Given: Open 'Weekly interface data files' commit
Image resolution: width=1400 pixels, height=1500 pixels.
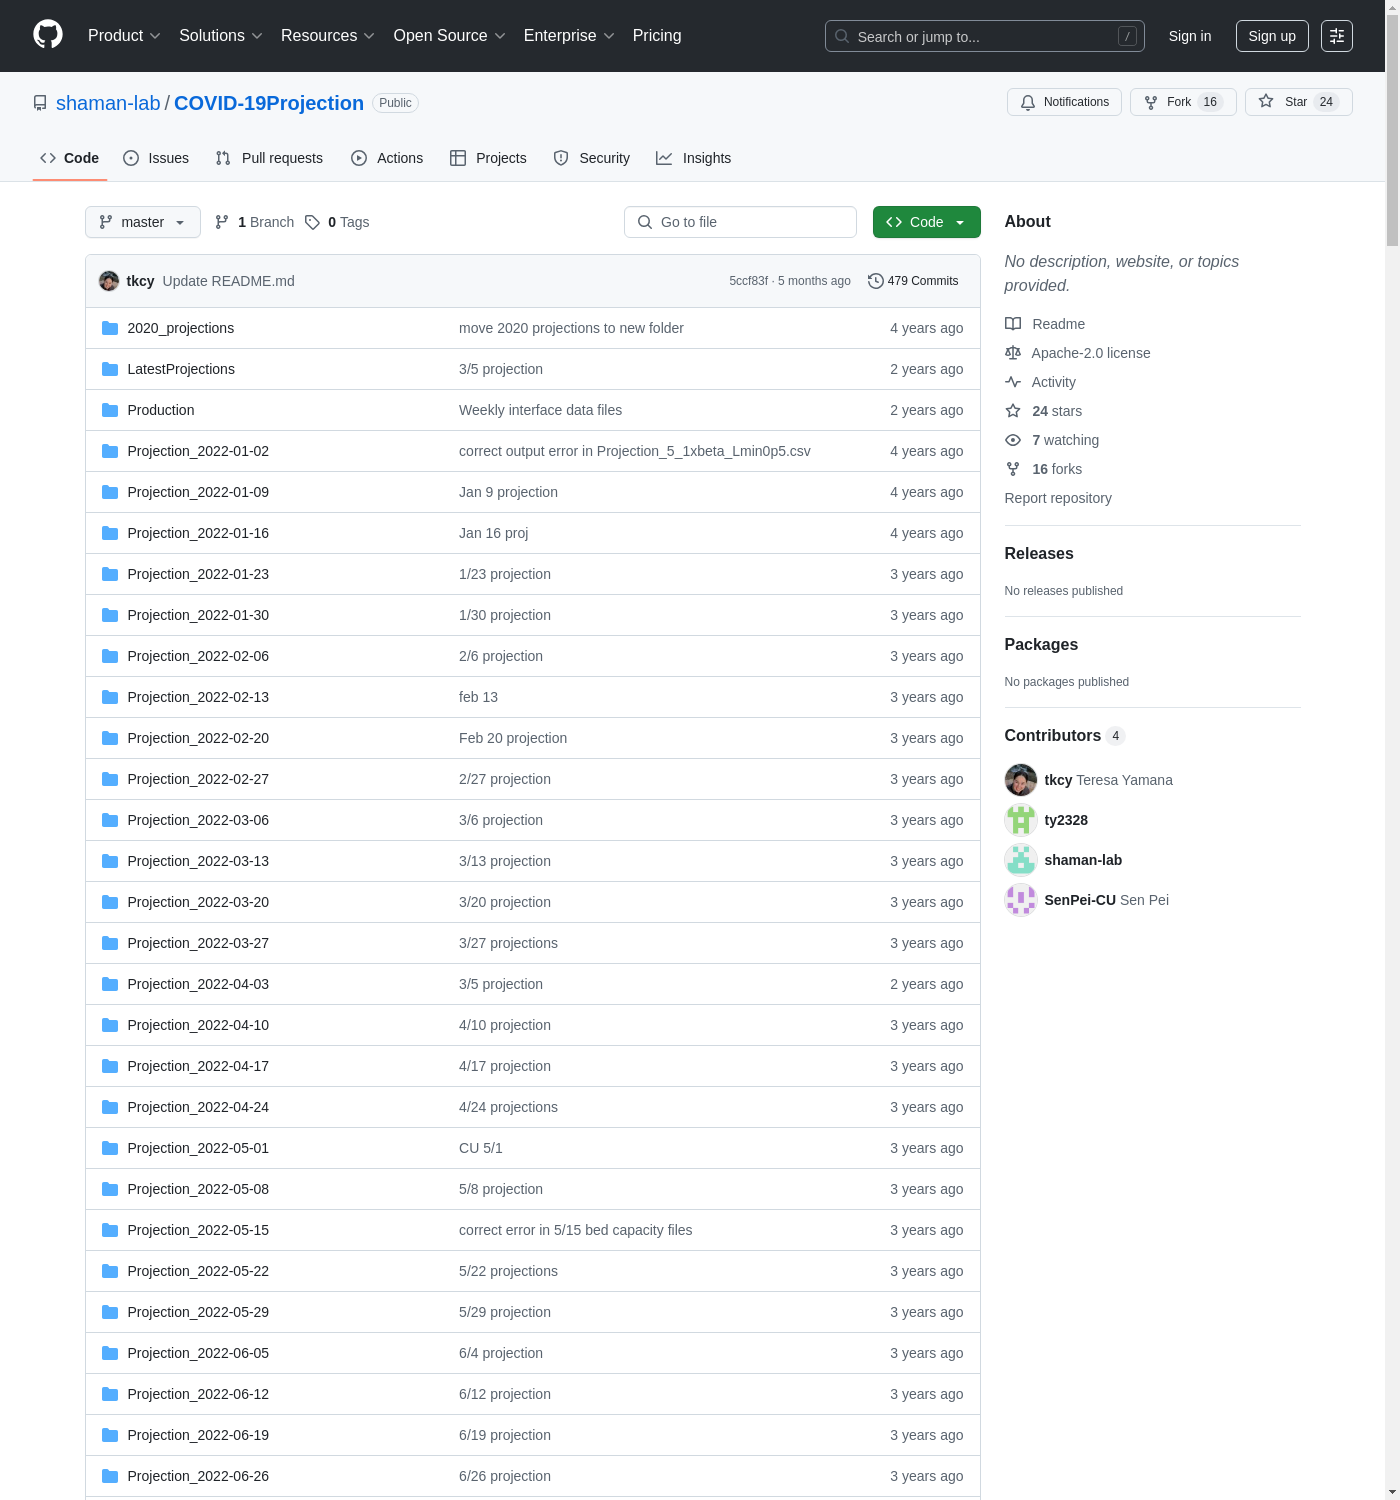Looking at the screenshot, I should (540, 410).
